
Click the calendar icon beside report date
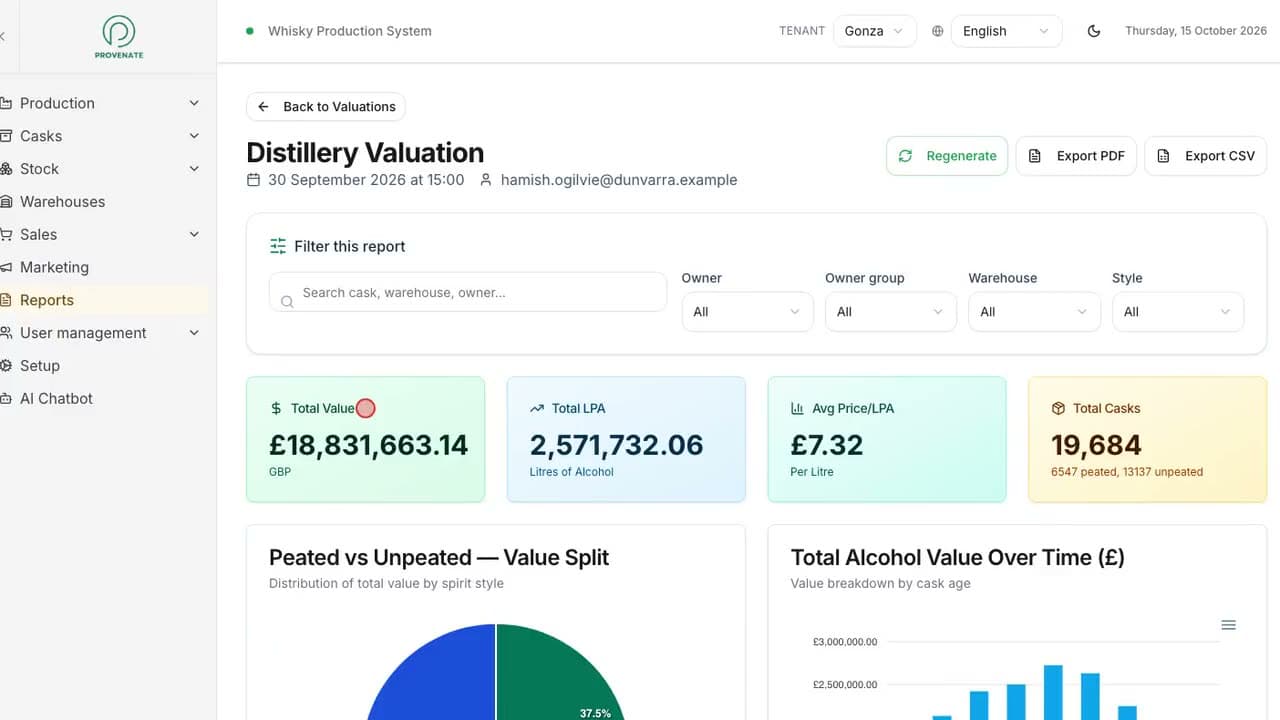point(254,180)
